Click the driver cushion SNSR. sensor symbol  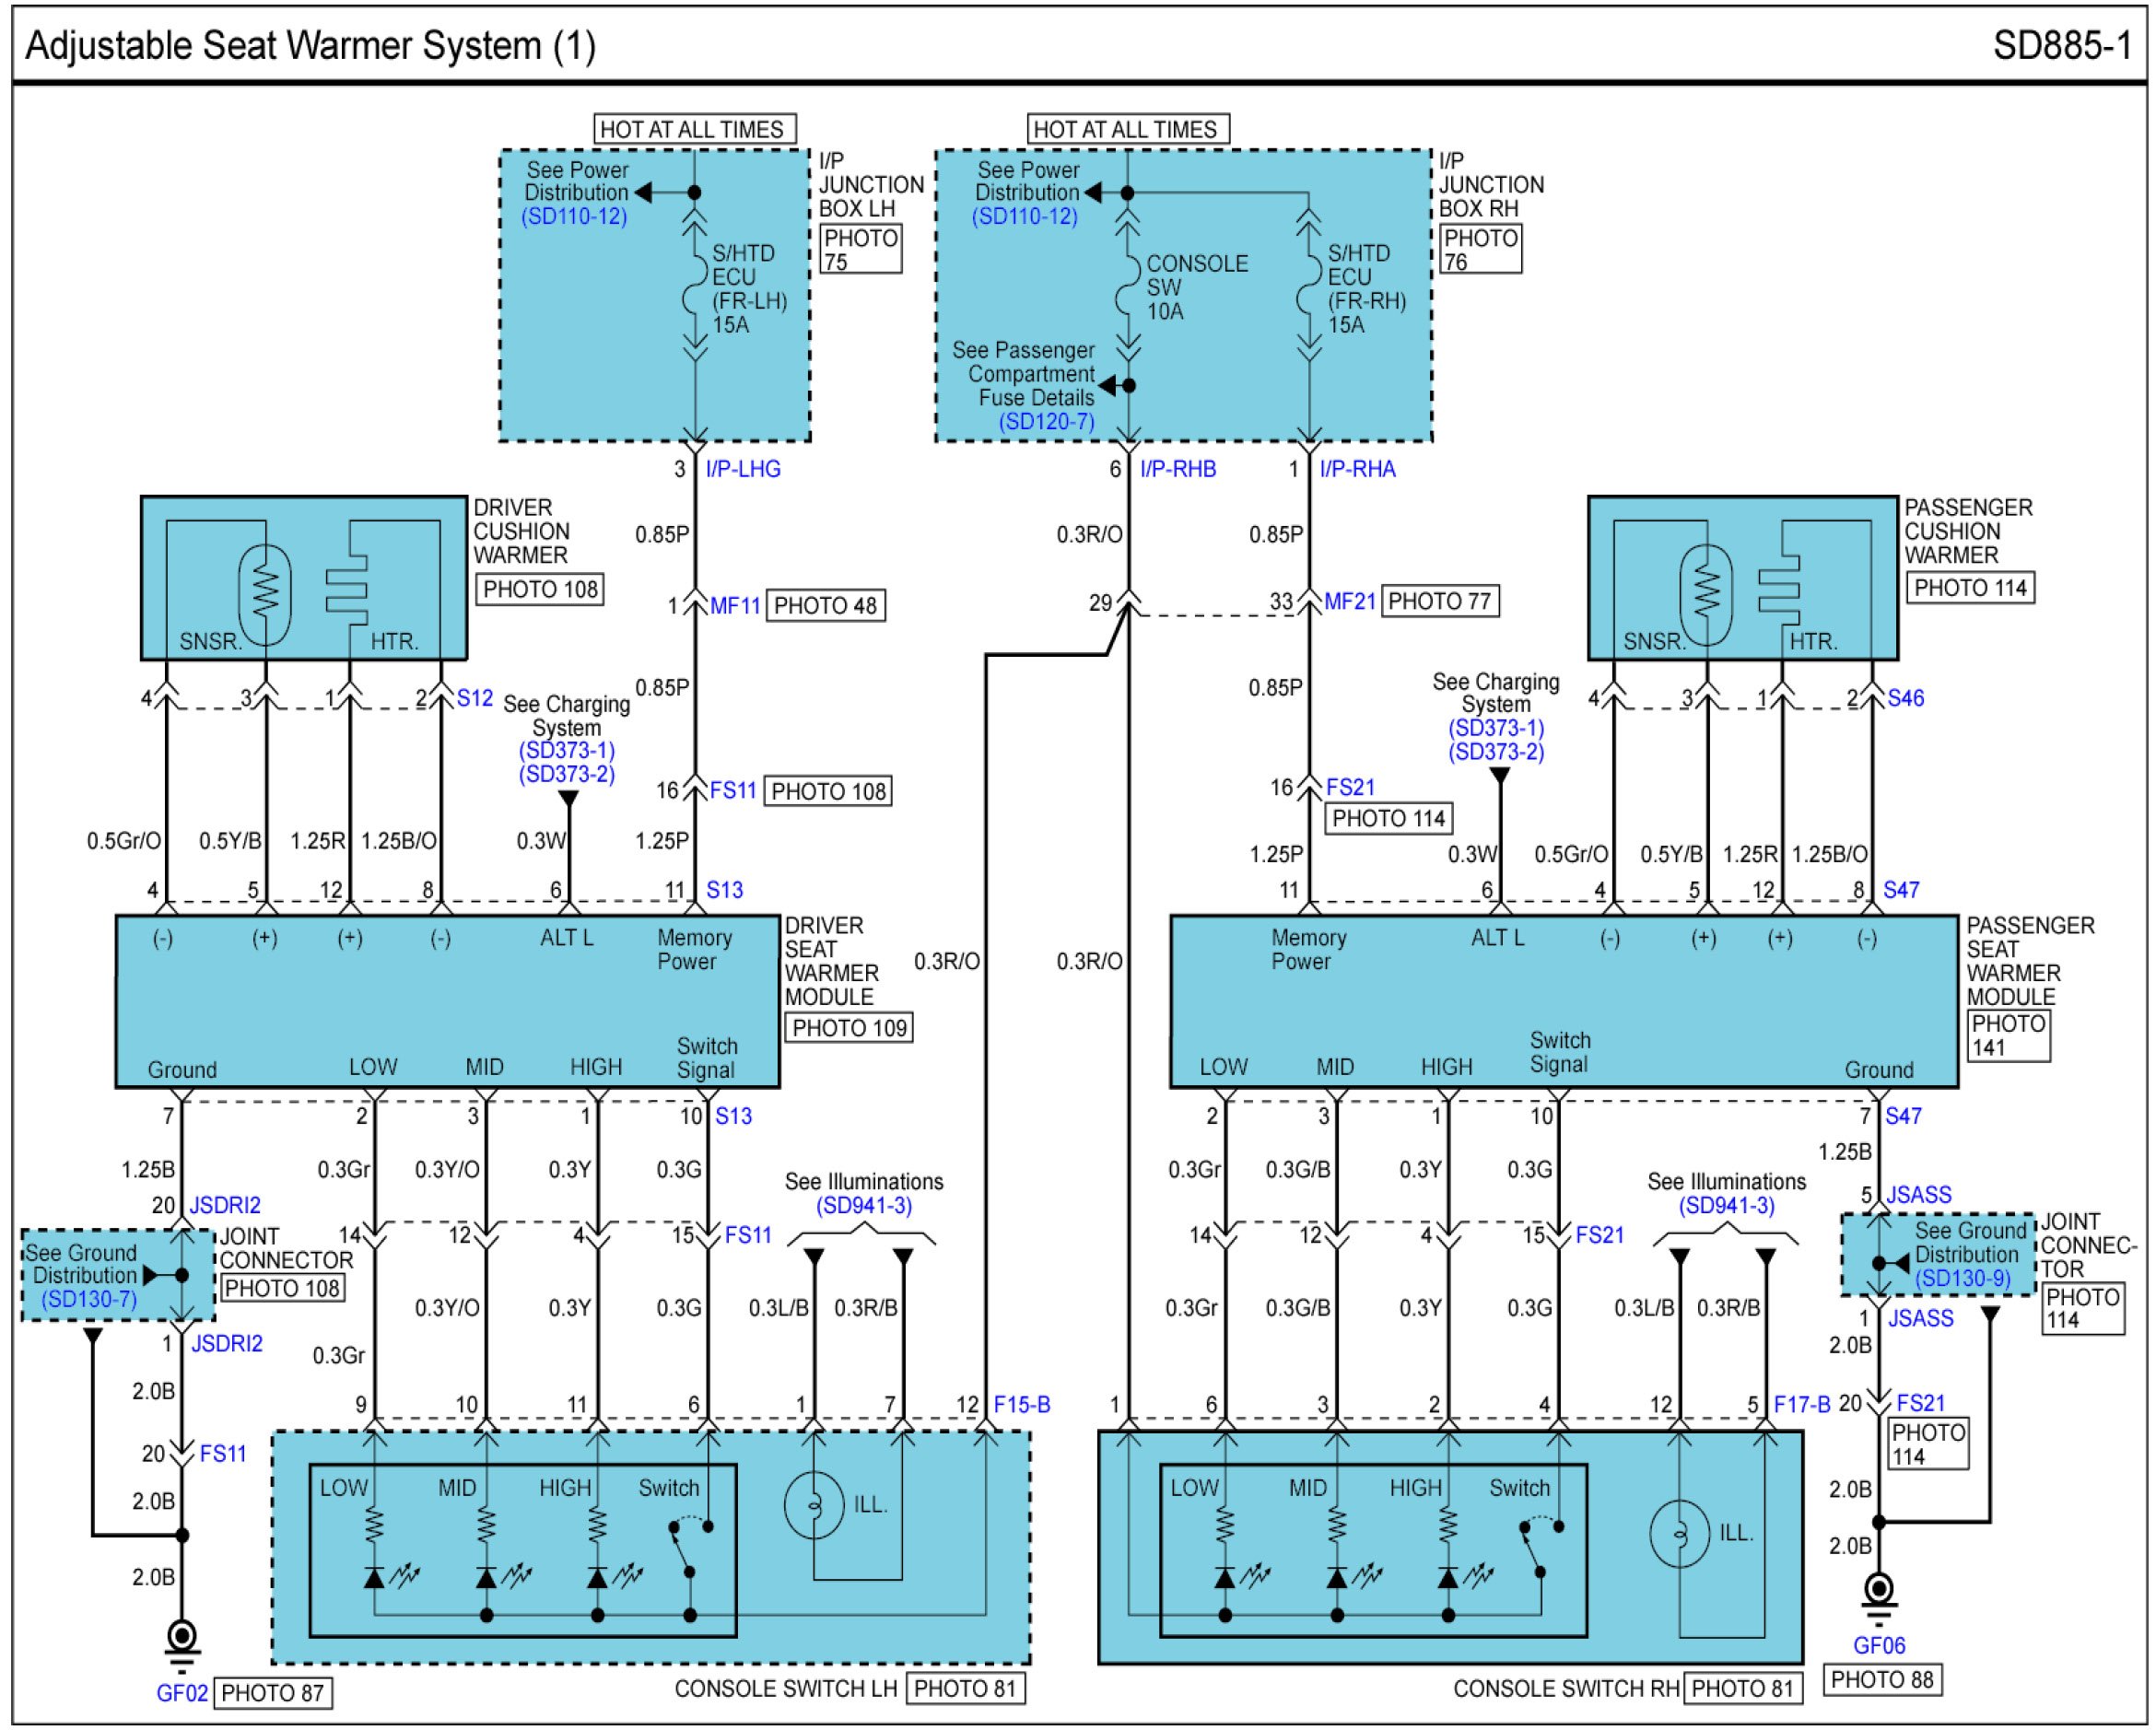point(265,594)
